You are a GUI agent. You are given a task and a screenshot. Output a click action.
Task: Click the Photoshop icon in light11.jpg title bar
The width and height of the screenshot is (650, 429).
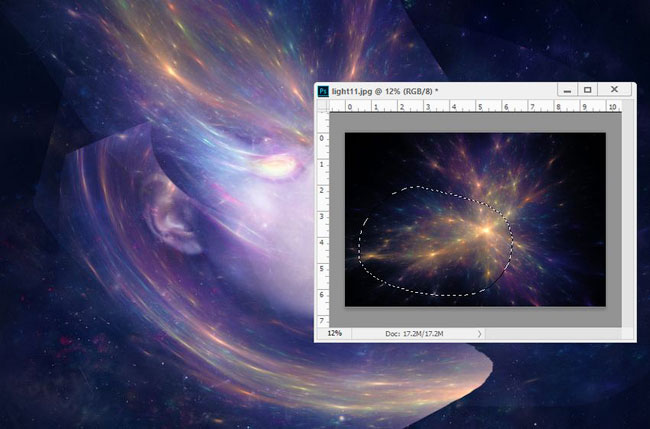pos(323,91)
